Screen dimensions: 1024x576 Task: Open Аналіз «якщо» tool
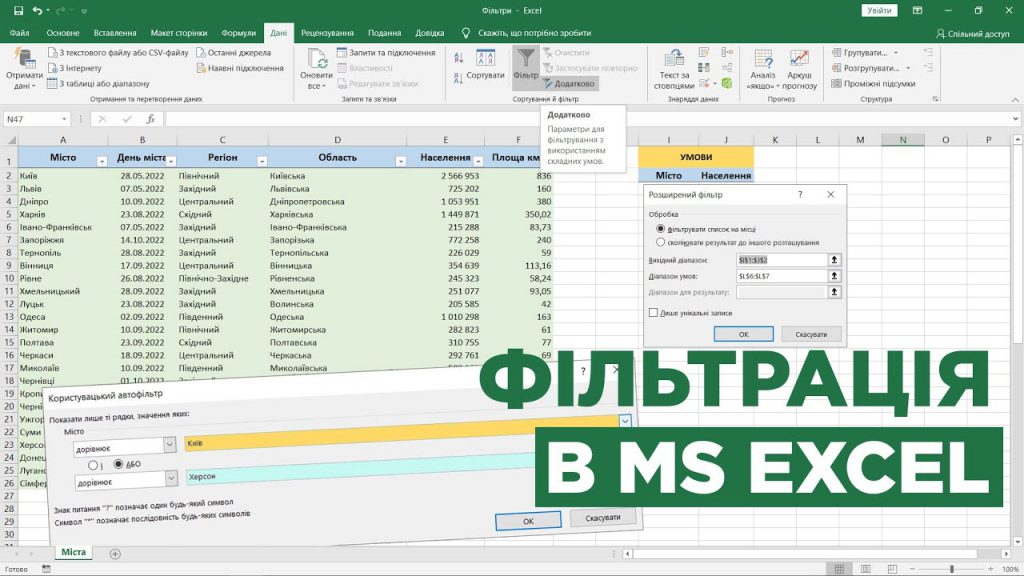click(x=762, y=66)
